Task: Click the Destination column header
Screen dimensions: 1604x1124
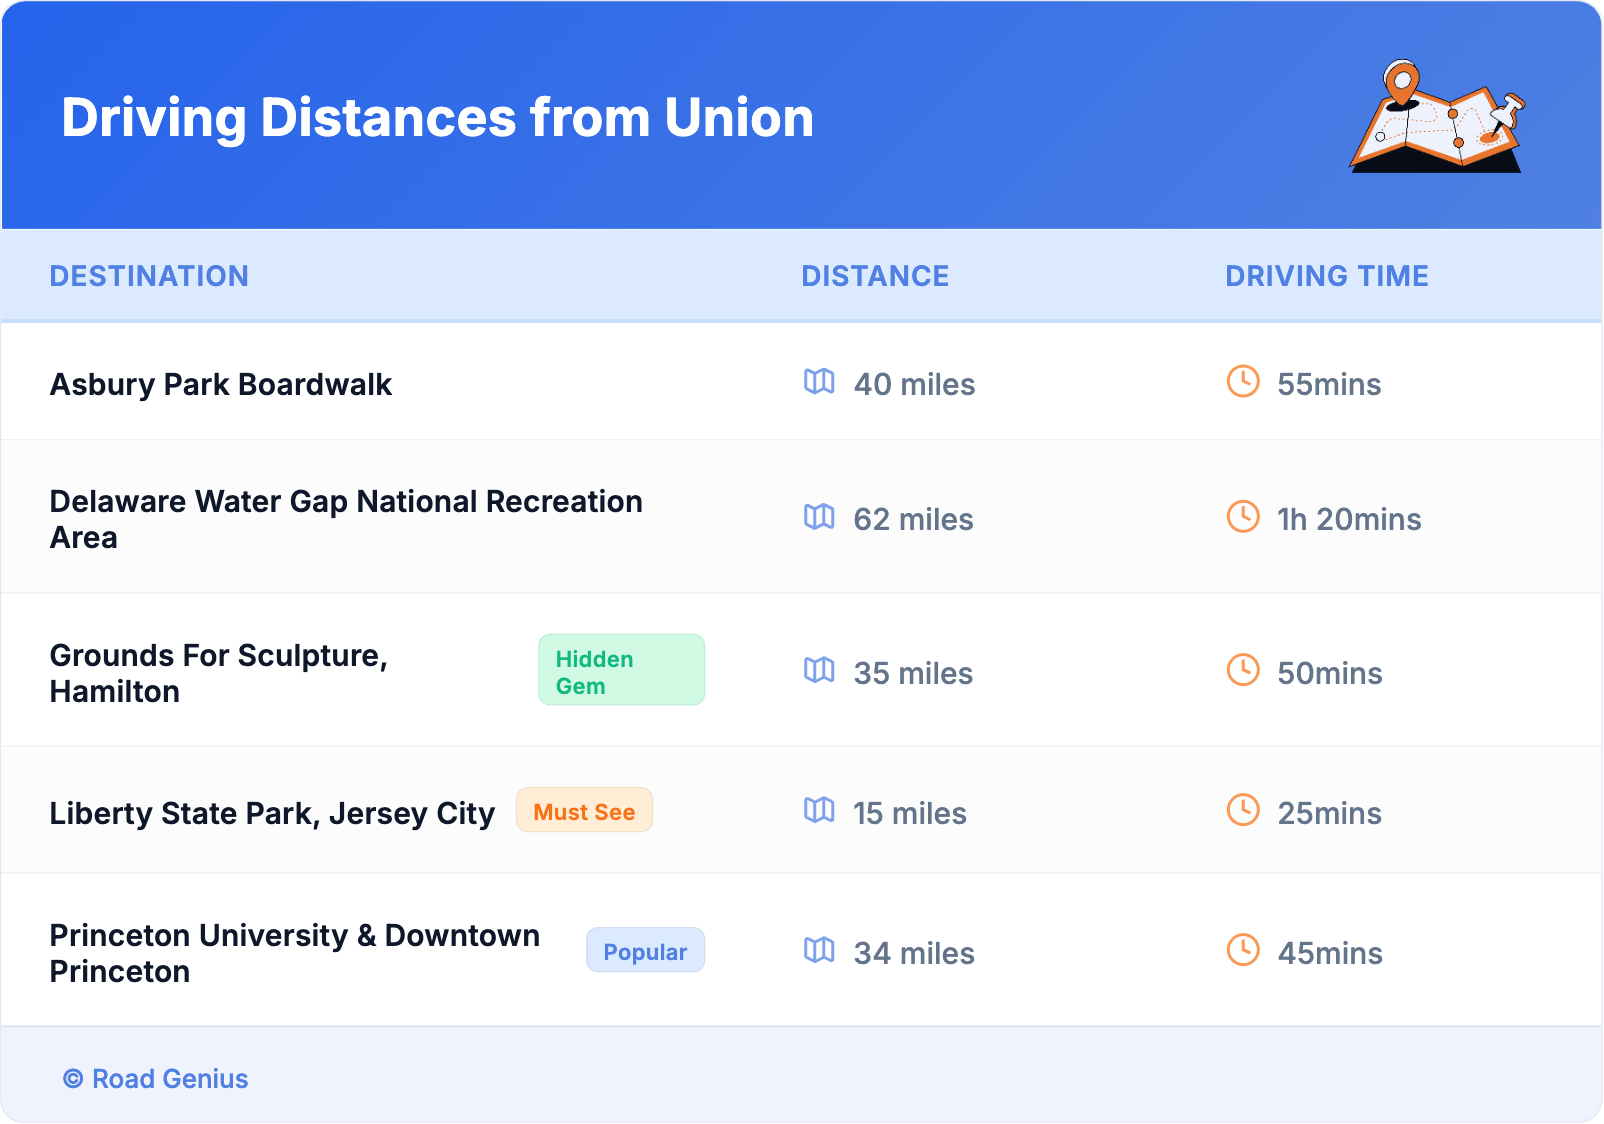Action: (x=149, y=276)
